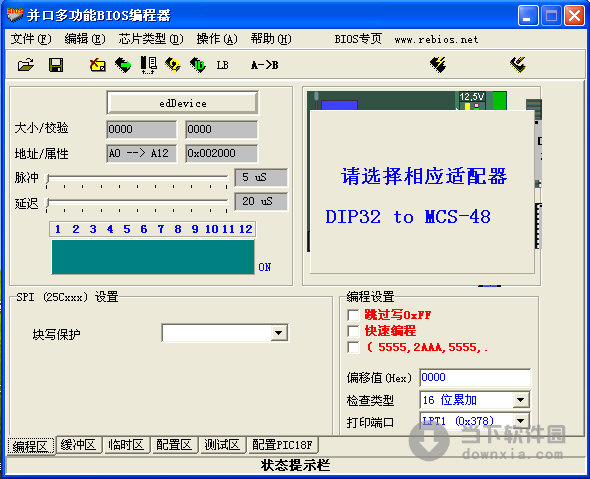Image resolution: width=590 pixels, height=479 pixels.
Task: Enable the 快速编程 checkbox
Action: tap(353, 331)
